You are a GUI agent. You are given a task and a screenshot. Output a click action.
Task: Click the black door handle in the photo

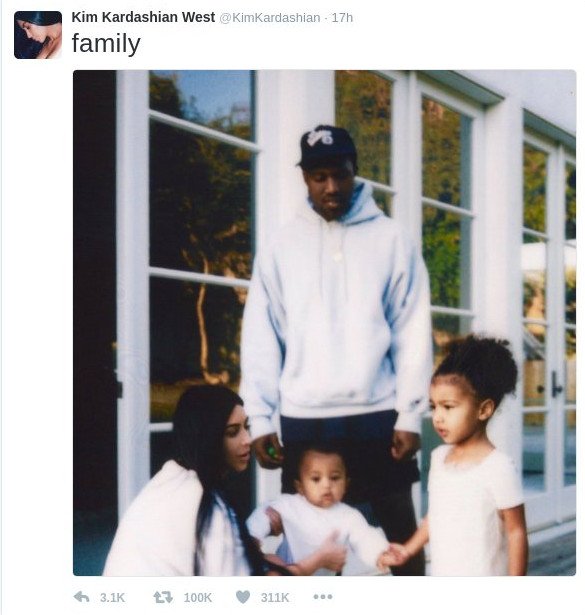pos(556,384)
